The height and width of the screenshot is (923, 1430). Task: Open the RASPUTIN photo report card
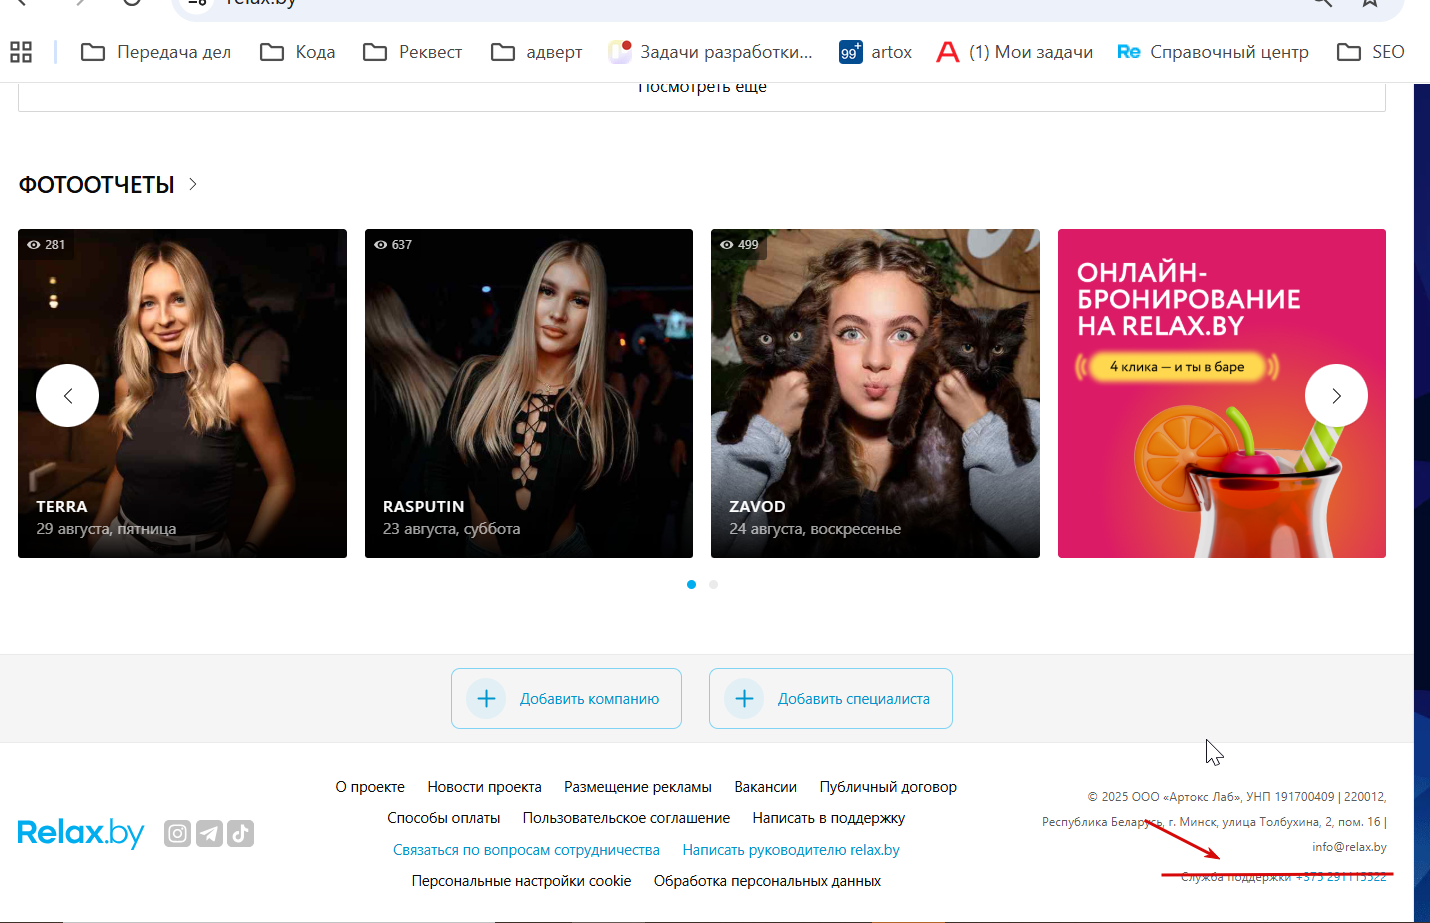pyautogui.click(x=529, y=393)
